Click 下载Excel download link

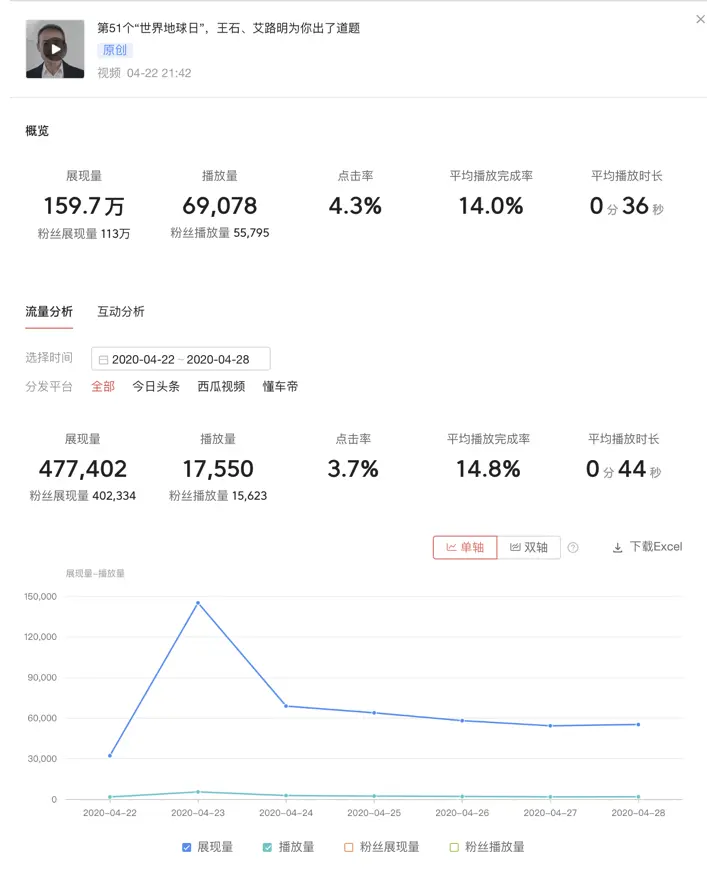(648, 547)
